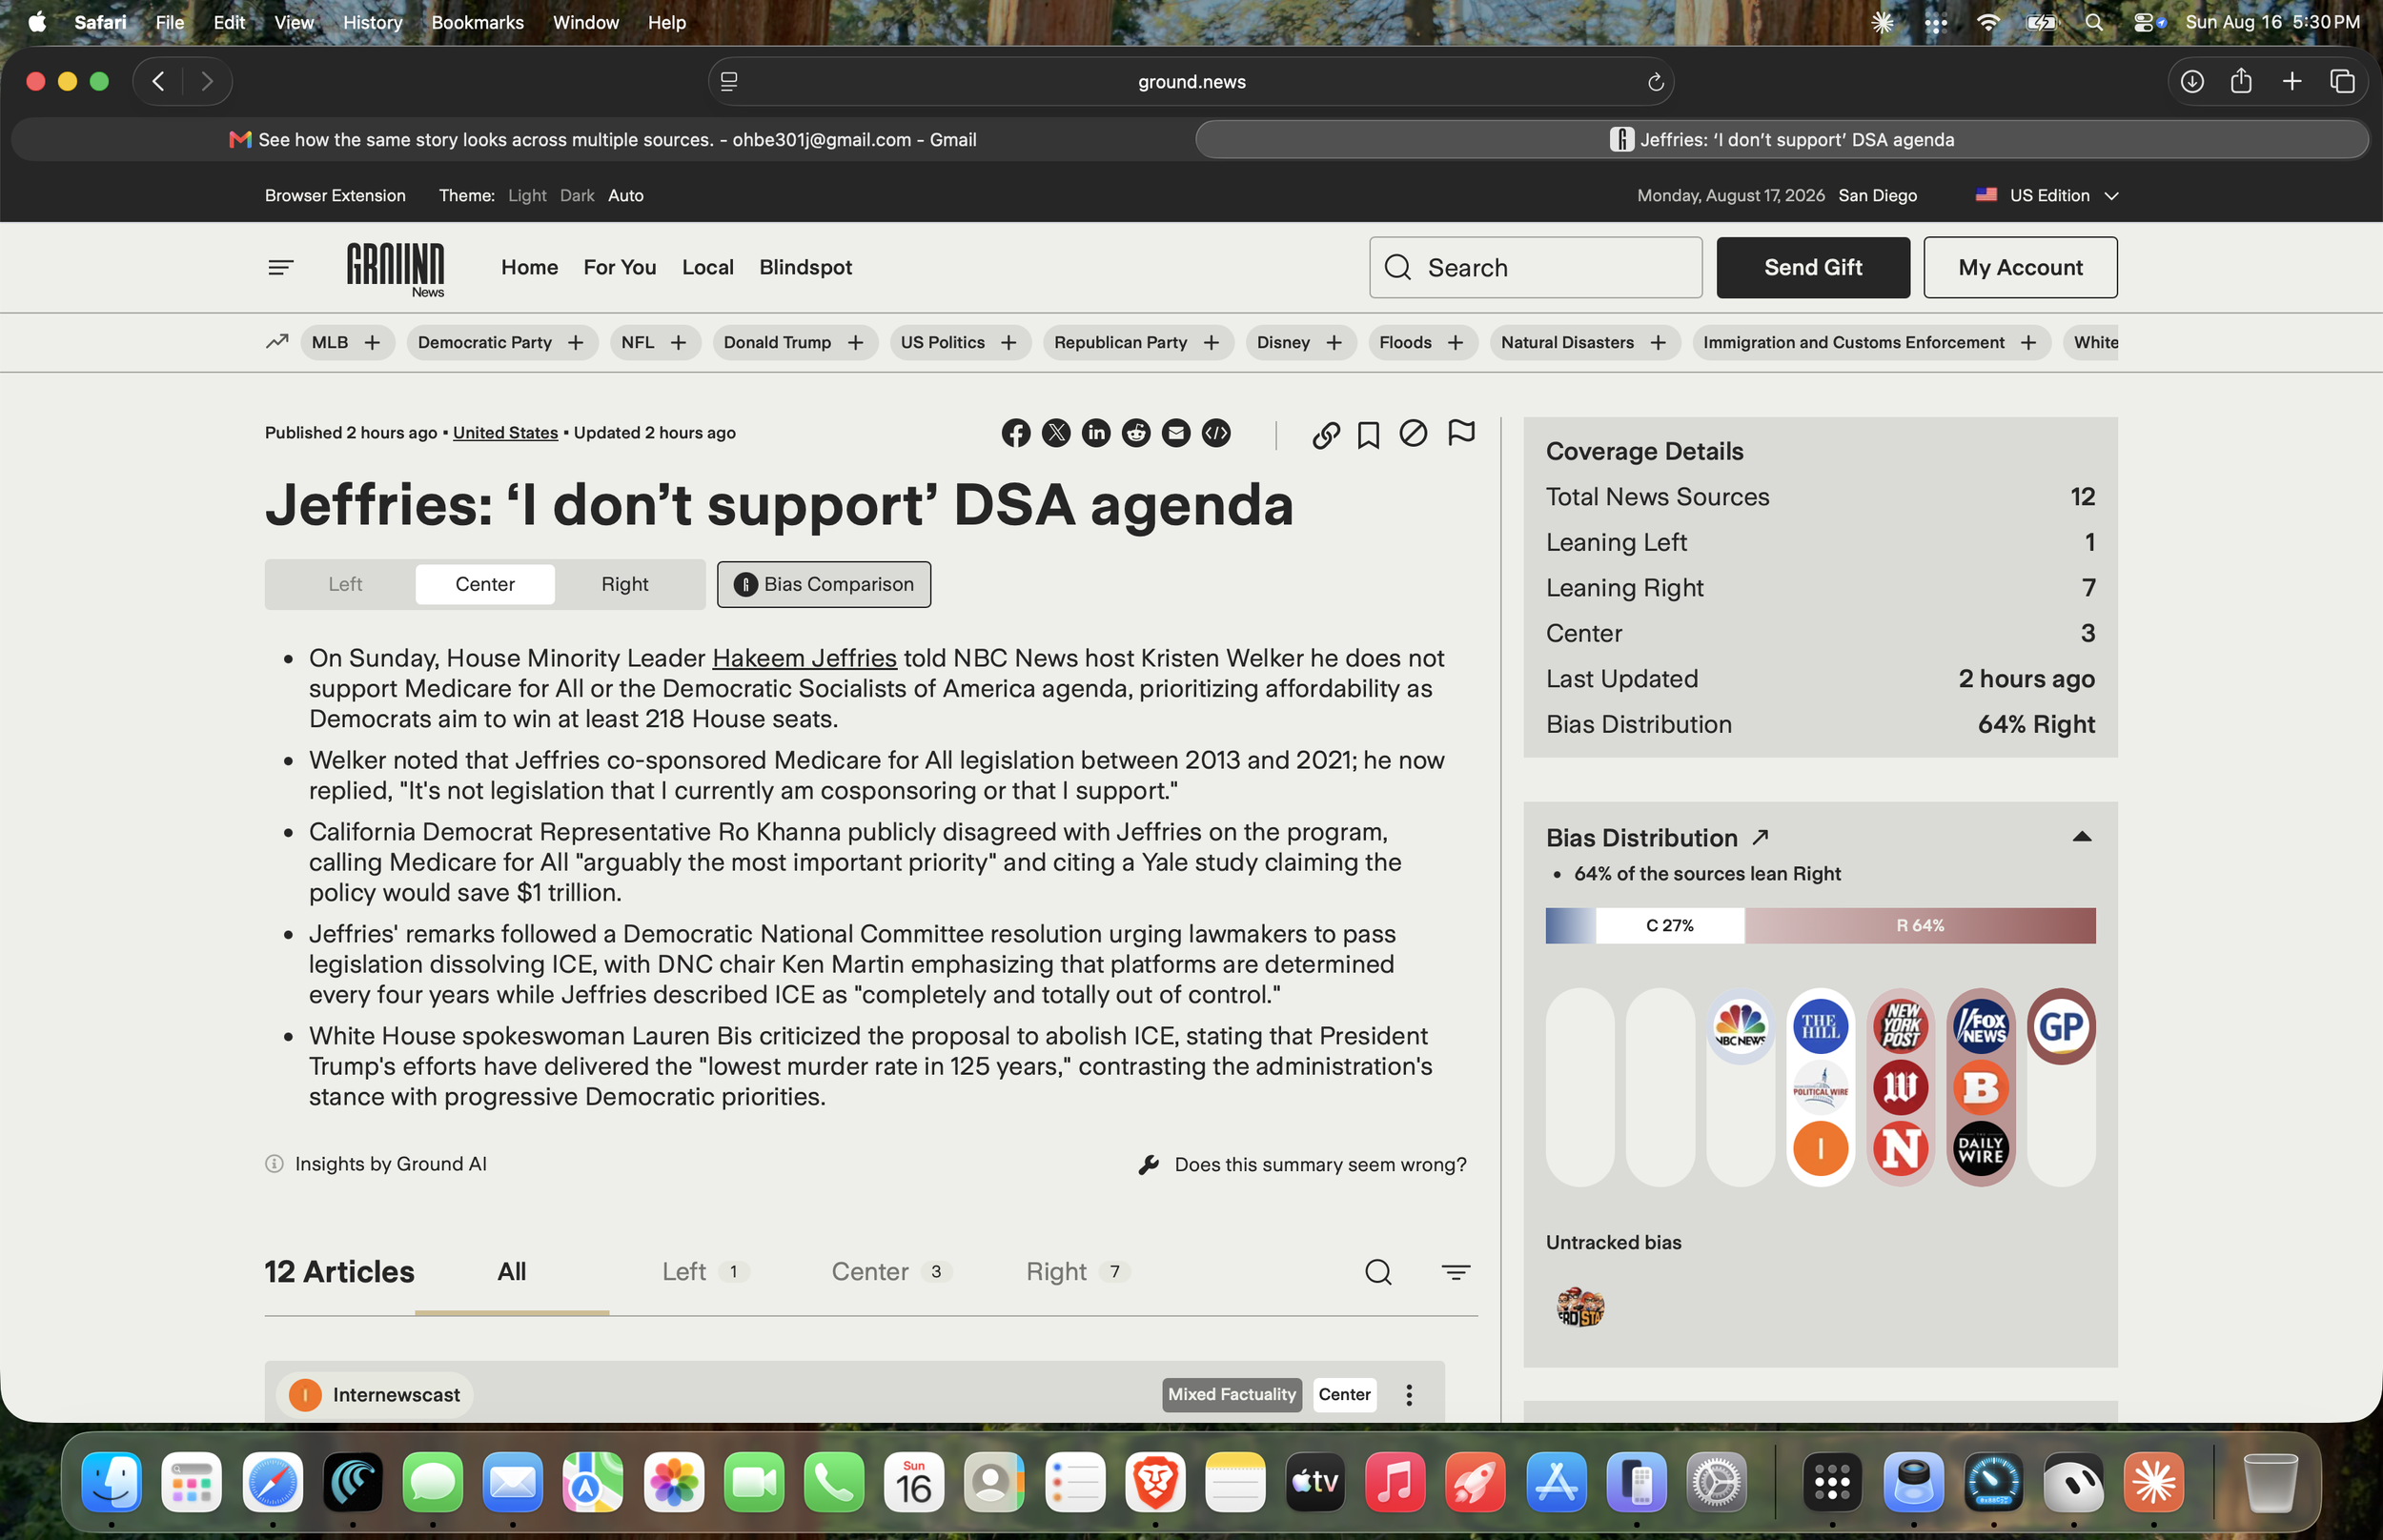The image size is (2383, 1540).
Task: Open the Hakeem Jeffries link
Action: coord(804,658)
